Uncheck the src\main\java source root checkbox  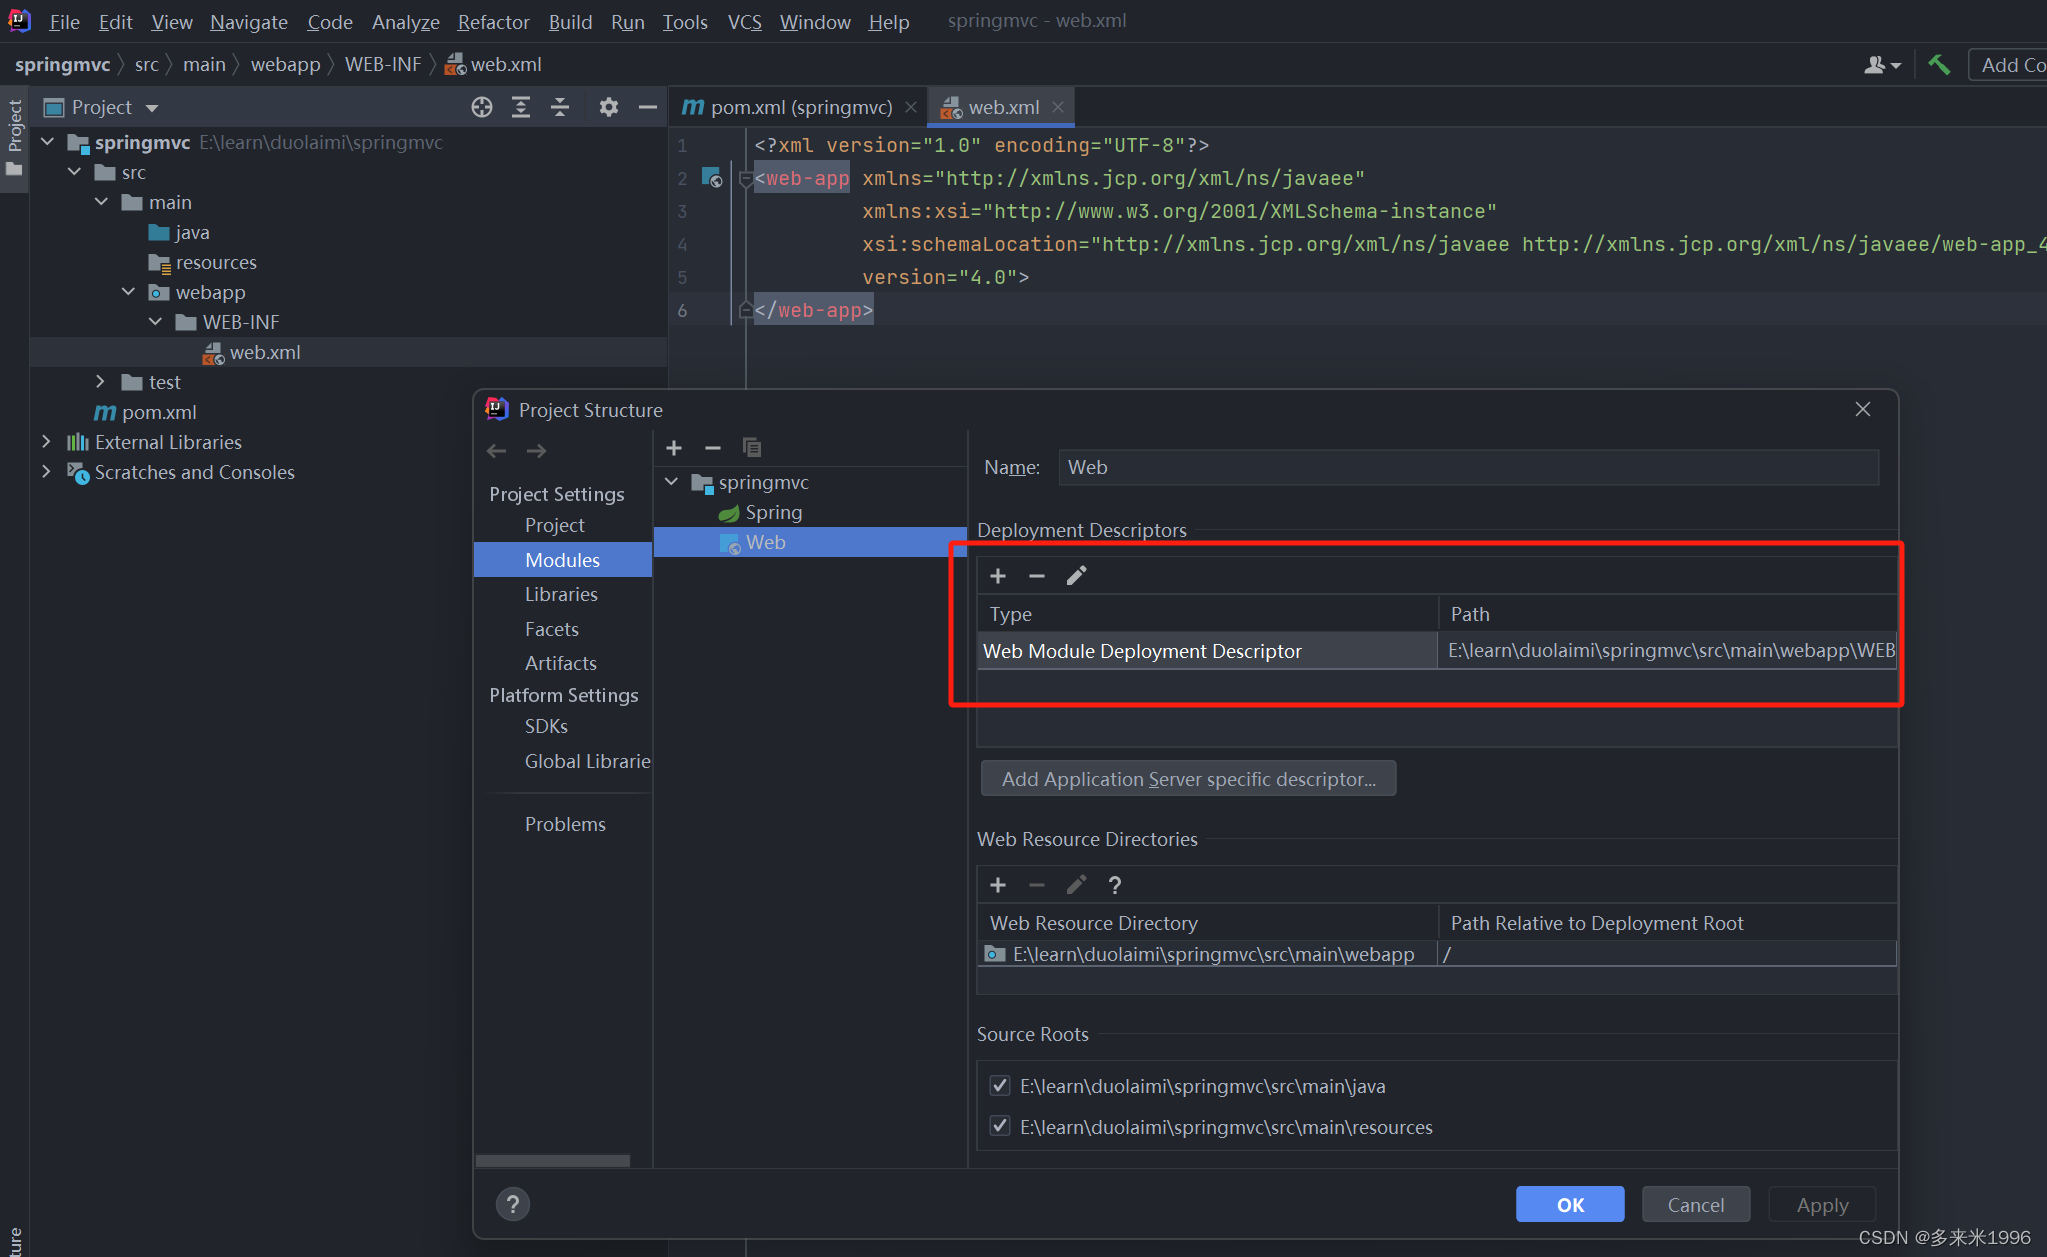(999, 1085)
